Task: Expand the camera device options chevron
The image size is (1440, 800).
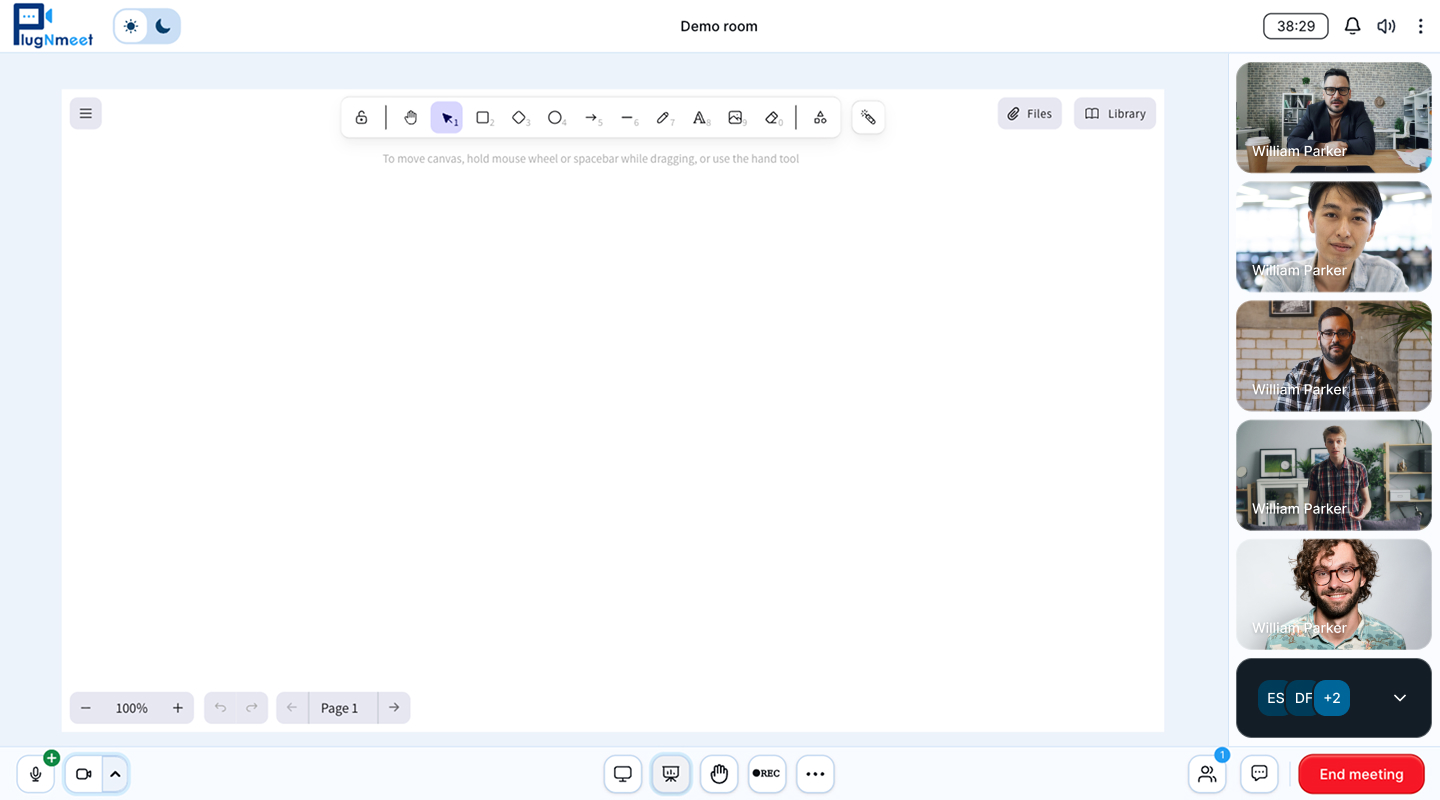Action: (115, 773)
